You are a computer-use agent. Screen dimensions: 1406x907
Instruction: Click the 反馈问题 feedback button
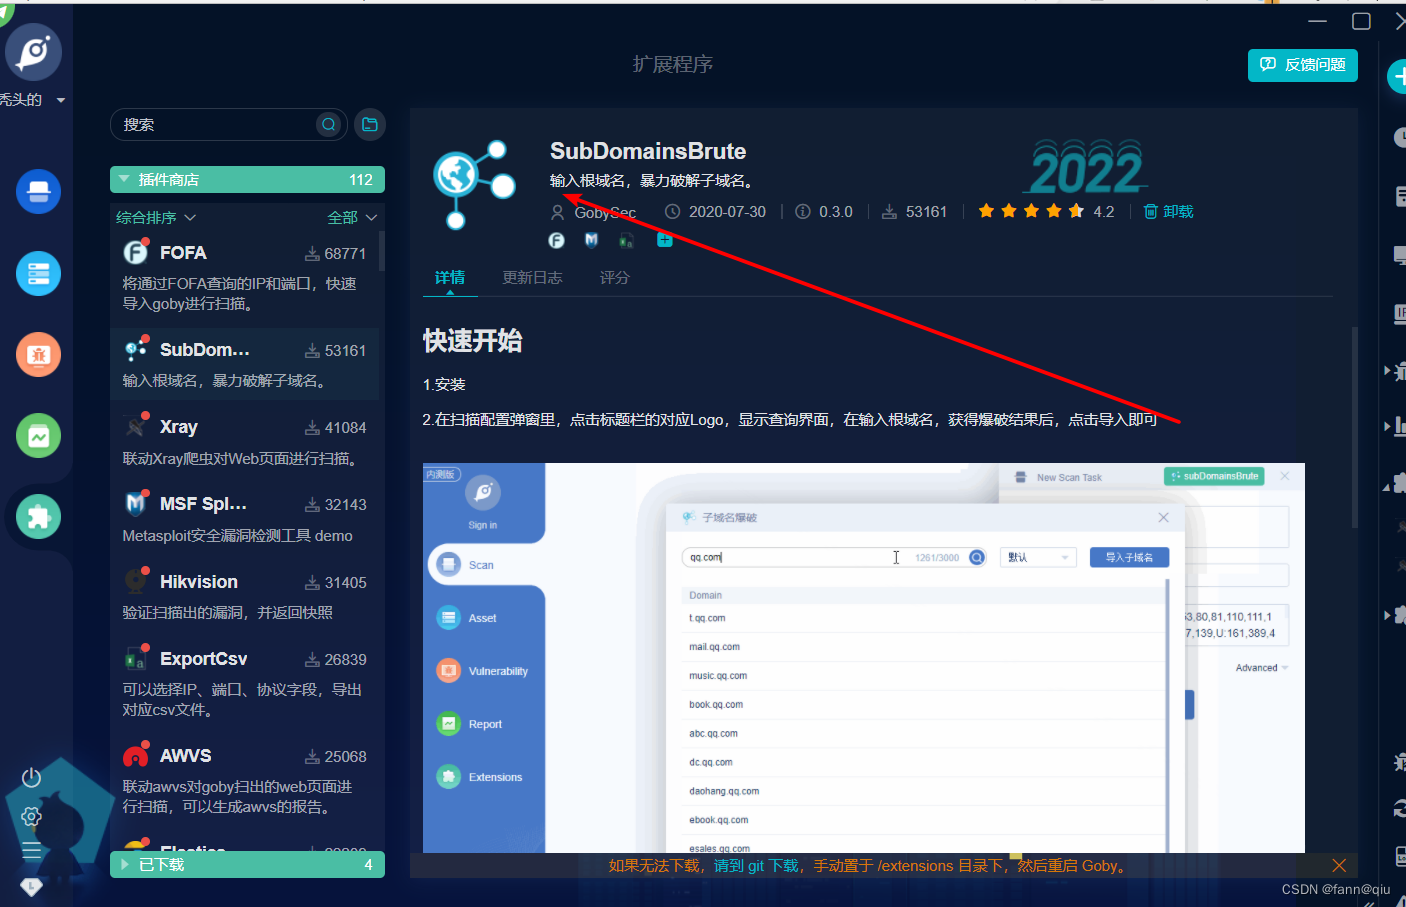point(1303,65)
